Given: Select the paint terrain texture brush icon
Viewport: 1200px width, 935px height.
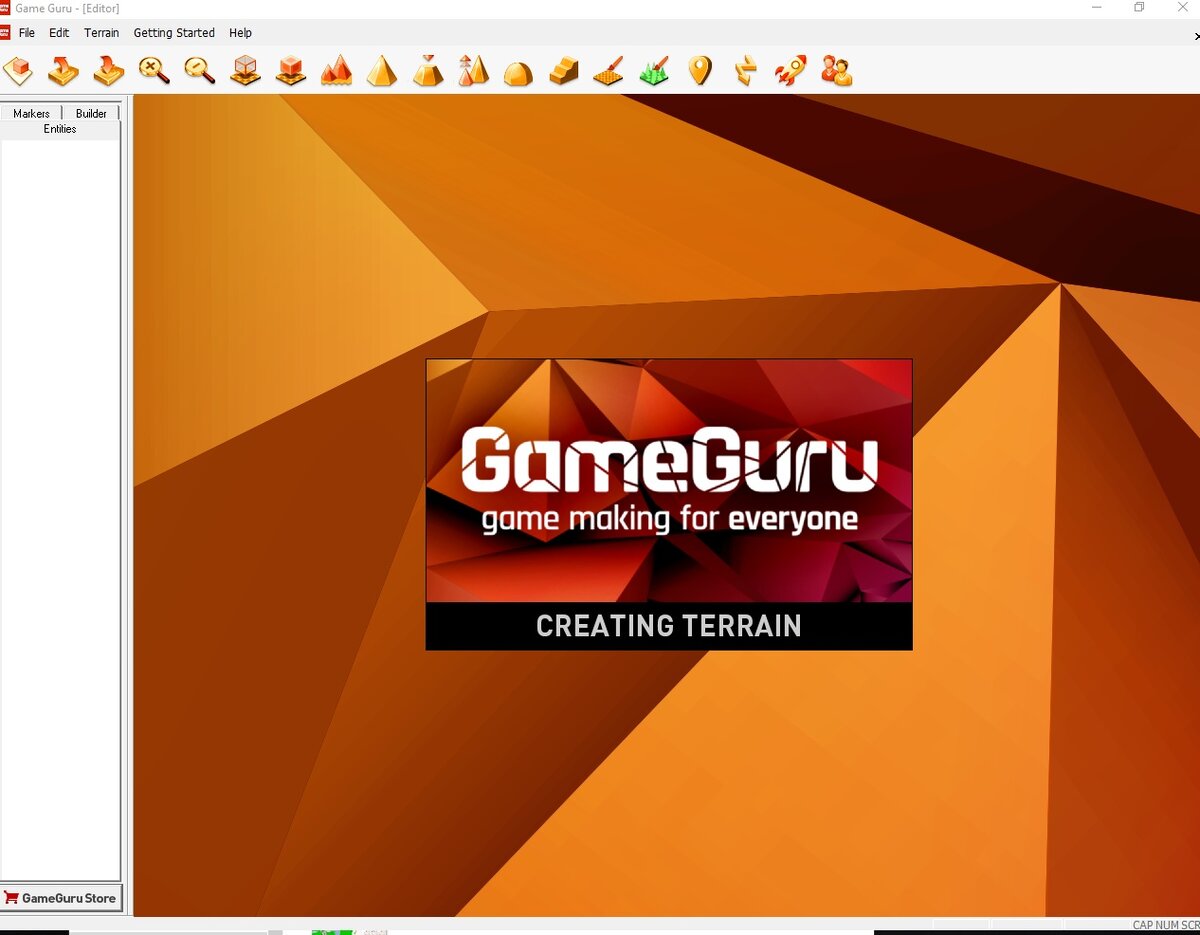Looking at the screenshot, I should pyautogui.click(x=609, y=71).
